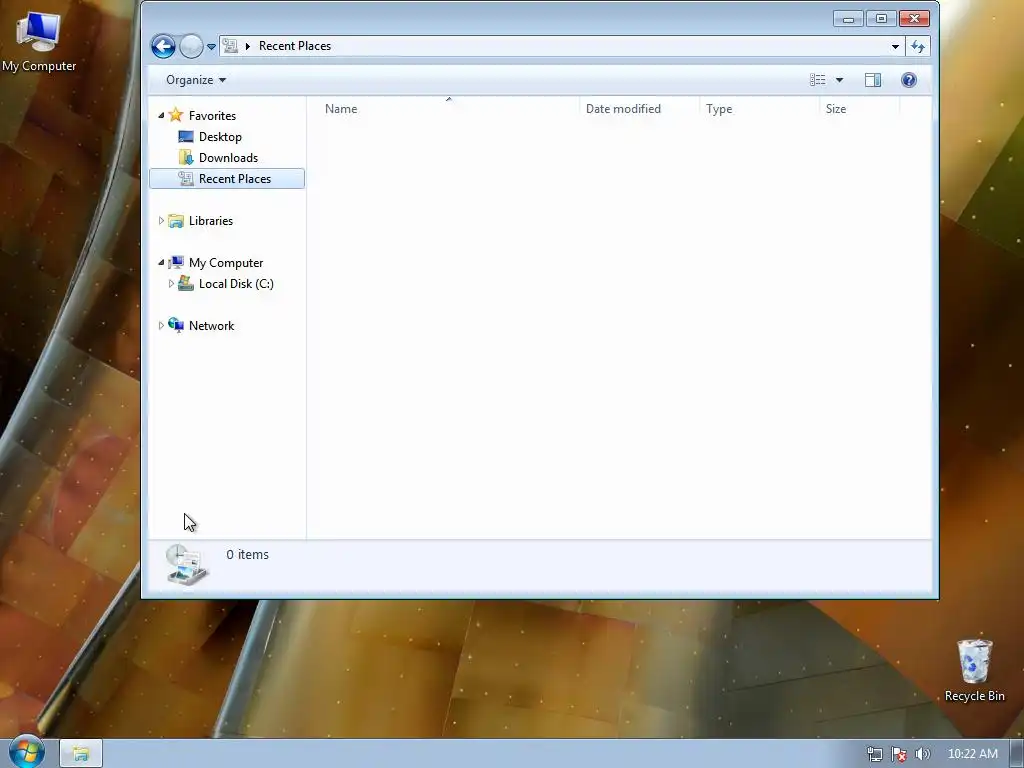Expand the Network node
1024x768 pixels.
coord(161,325)
